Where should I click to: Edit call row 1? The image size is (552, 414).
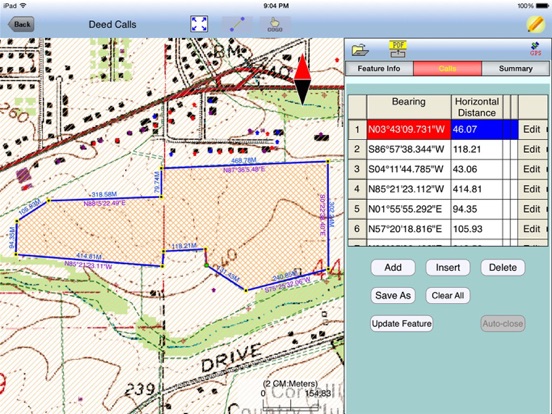click(x=532, y=130)
